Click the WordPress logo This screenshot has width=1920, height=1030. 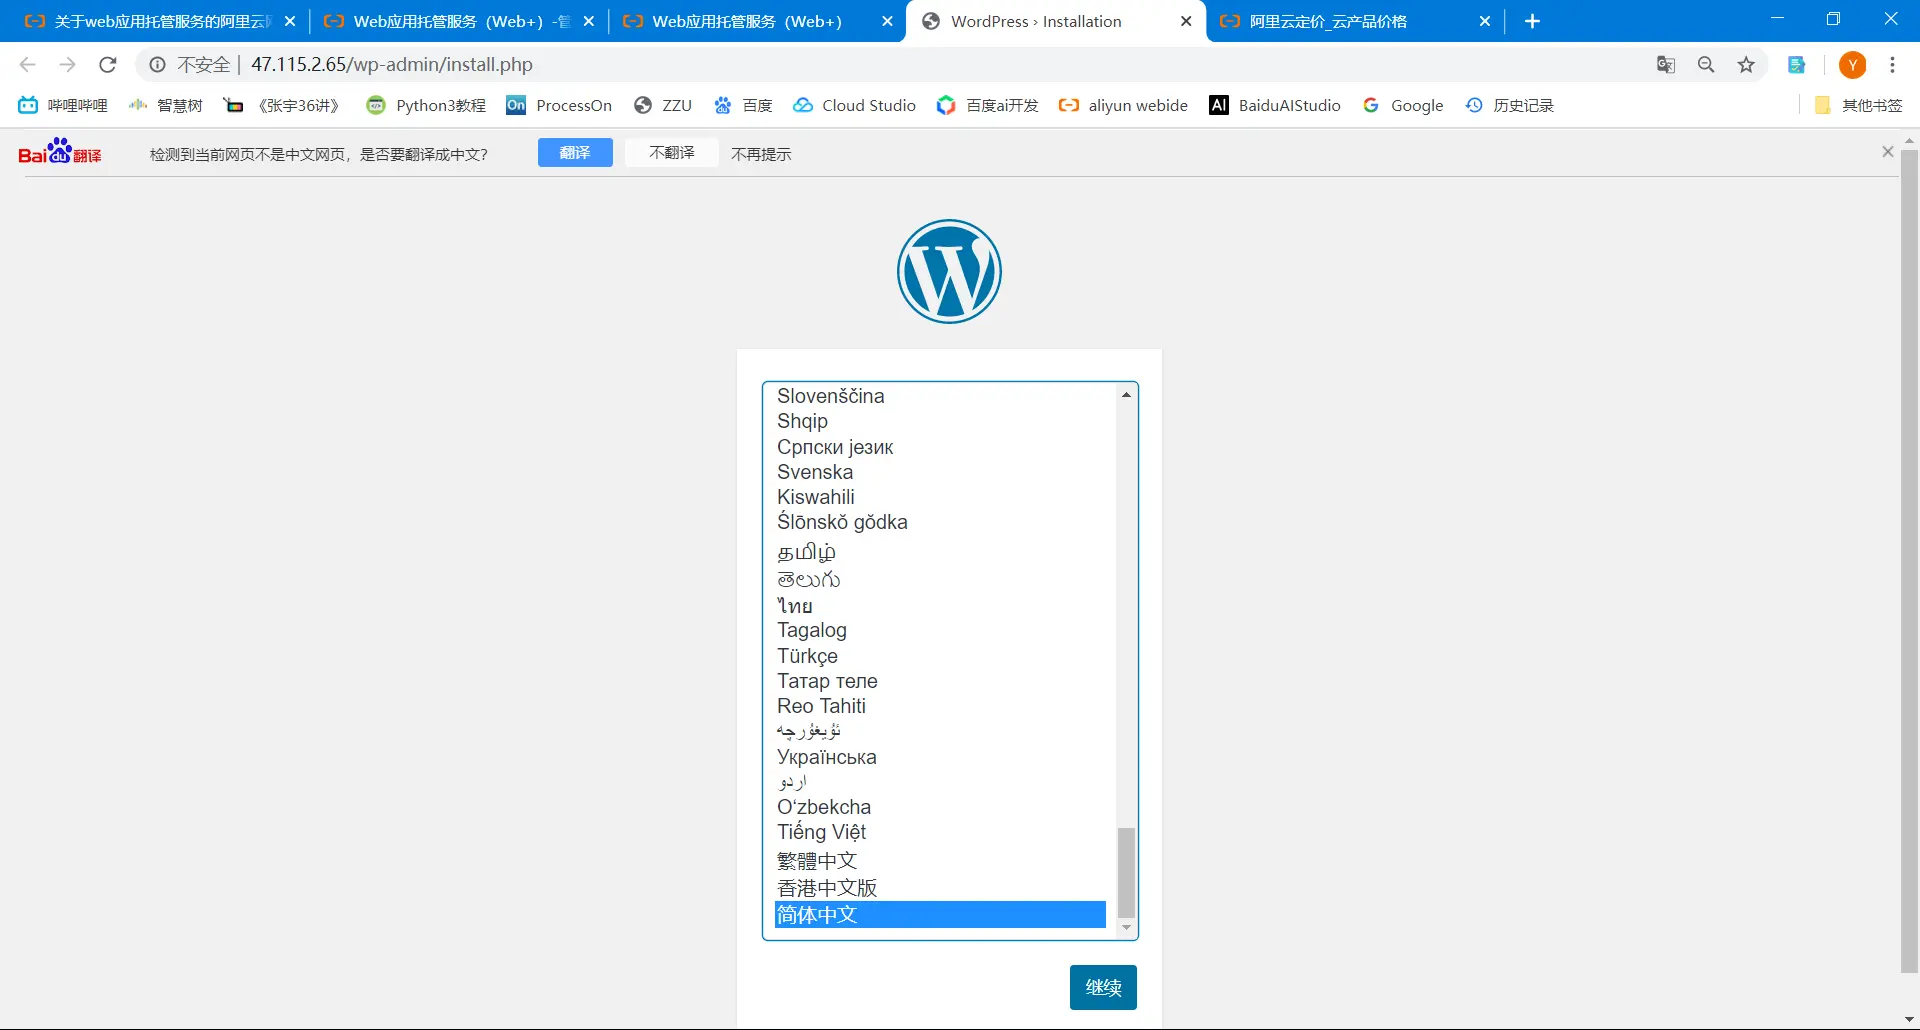point(949,271)
